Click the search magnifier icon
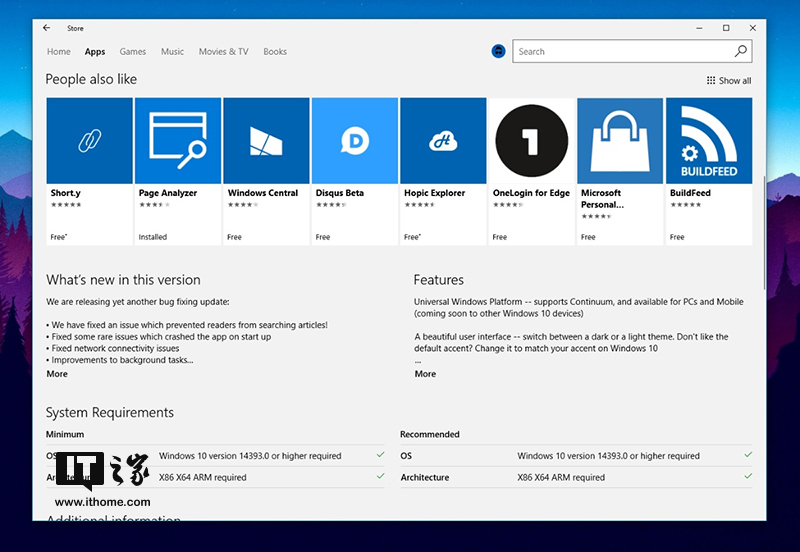This screenshot has height=552, width=800. pyautogui.click(x=740, y=51)
